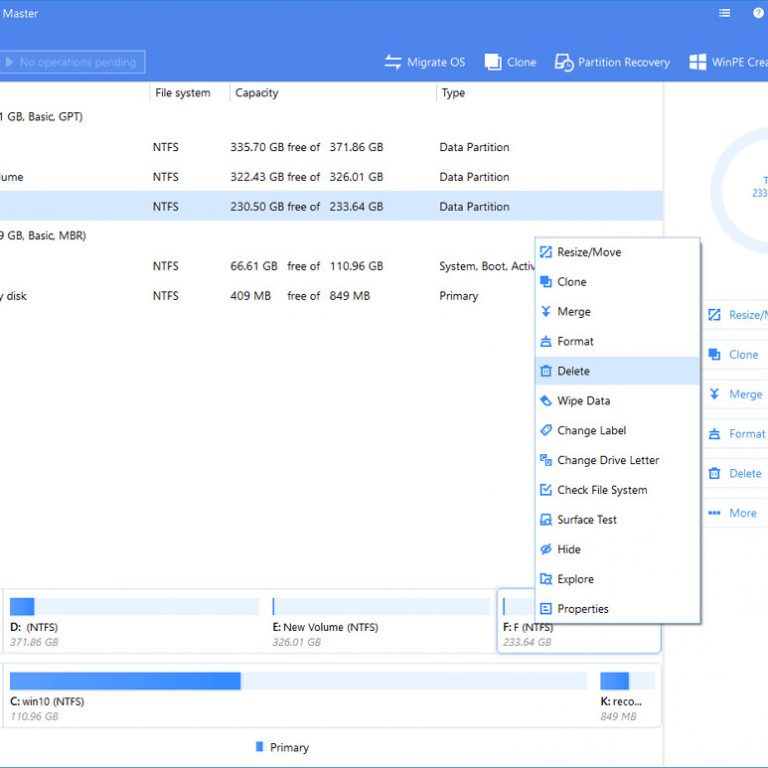Click the Change Label tag icon
The height and width of the screenshot is (768, 768).
click(x=546, y=430)
